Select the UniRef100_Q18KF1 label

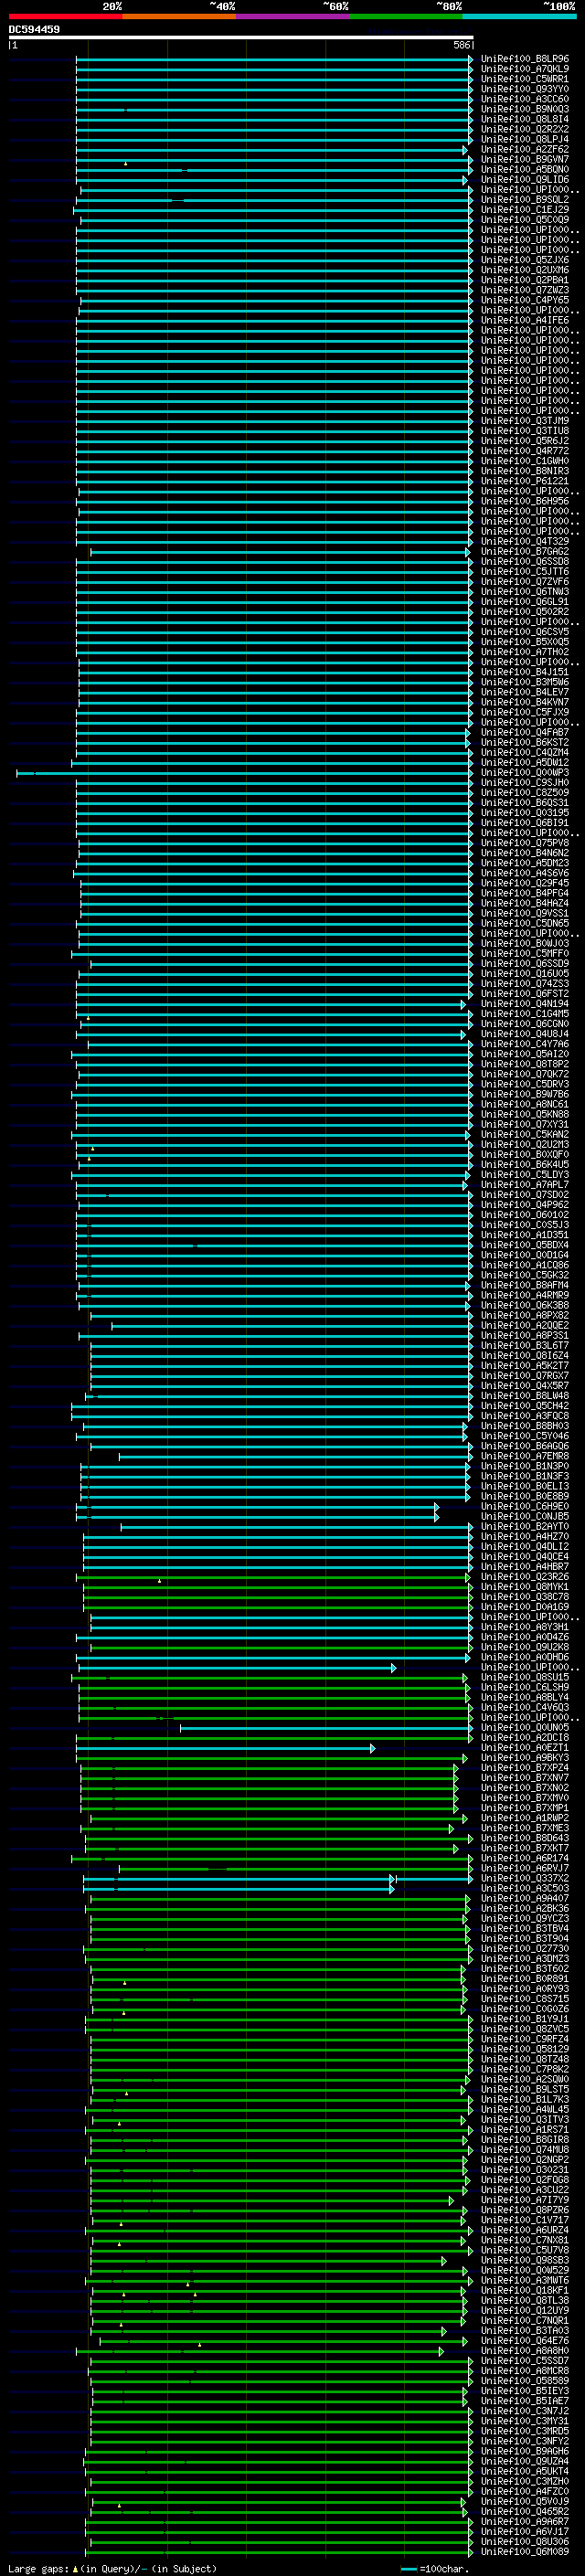pos(525,2290)
